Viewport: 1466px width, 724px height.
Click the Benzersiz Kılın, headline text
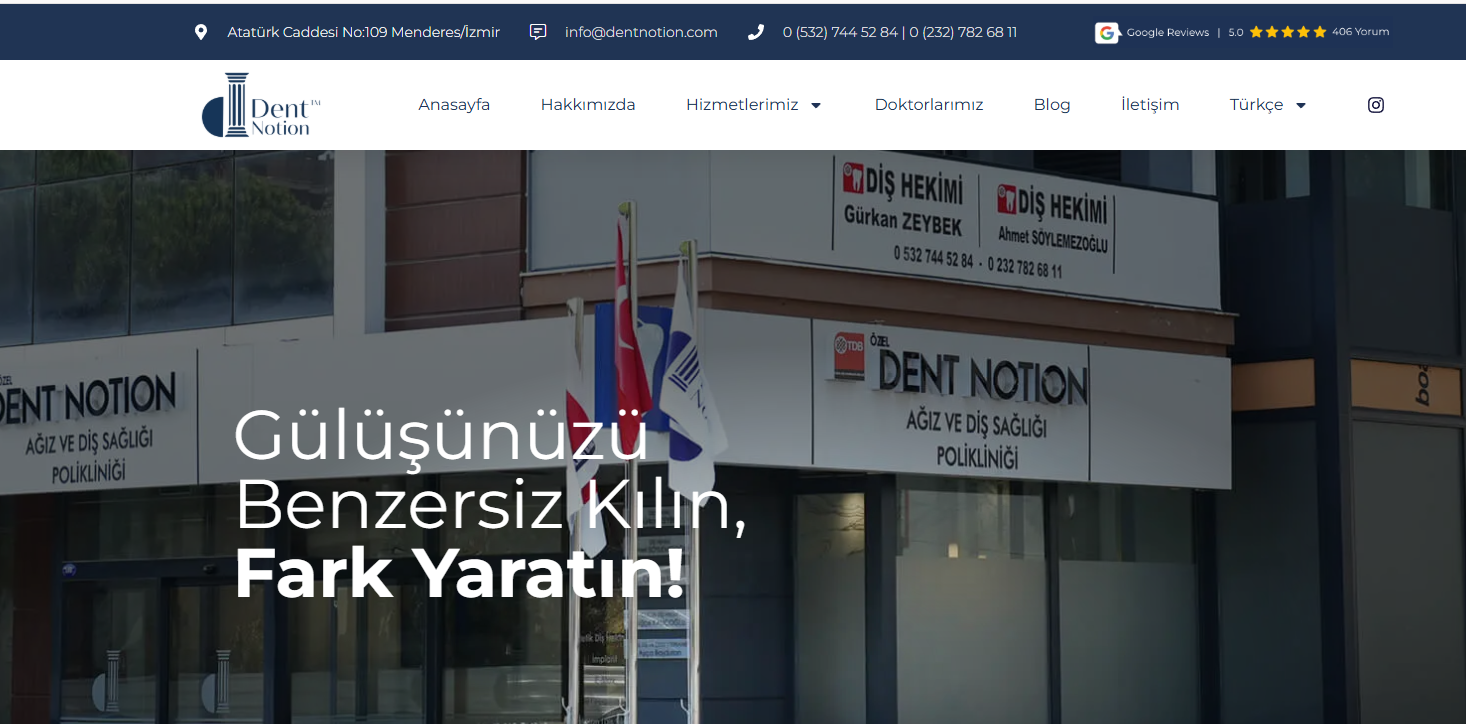490,505
